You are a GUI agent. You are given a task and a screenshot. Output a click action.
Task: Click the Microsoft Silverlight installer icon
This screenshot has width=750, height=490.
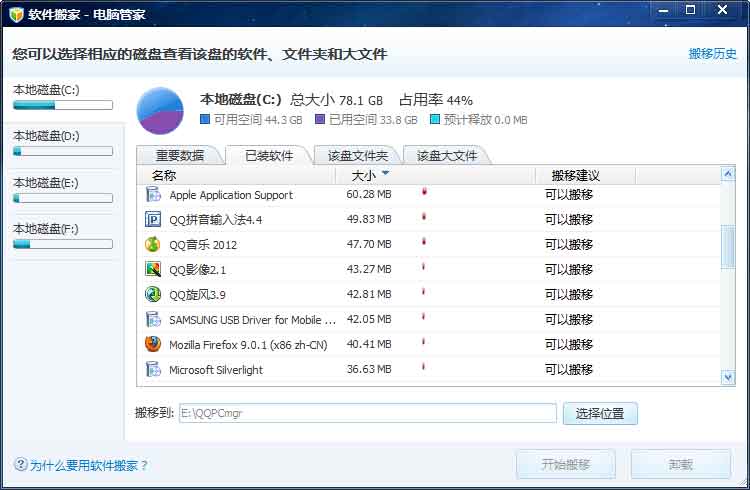[x=153, y=370]
